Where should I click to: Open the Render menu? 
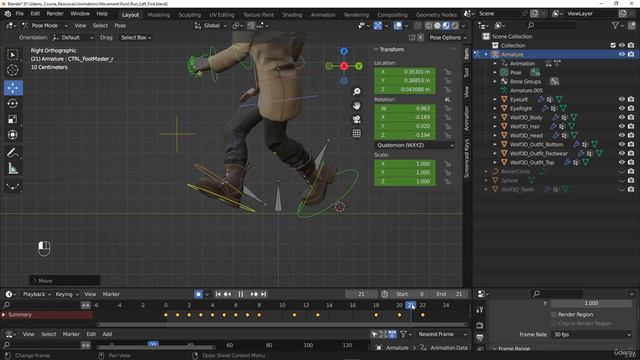(55, 13)
